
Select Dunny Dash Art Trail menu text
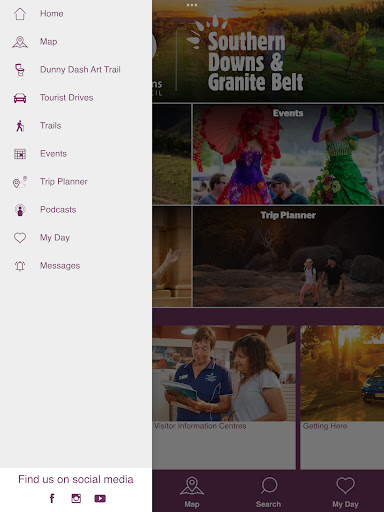click(x=80, y=69)
